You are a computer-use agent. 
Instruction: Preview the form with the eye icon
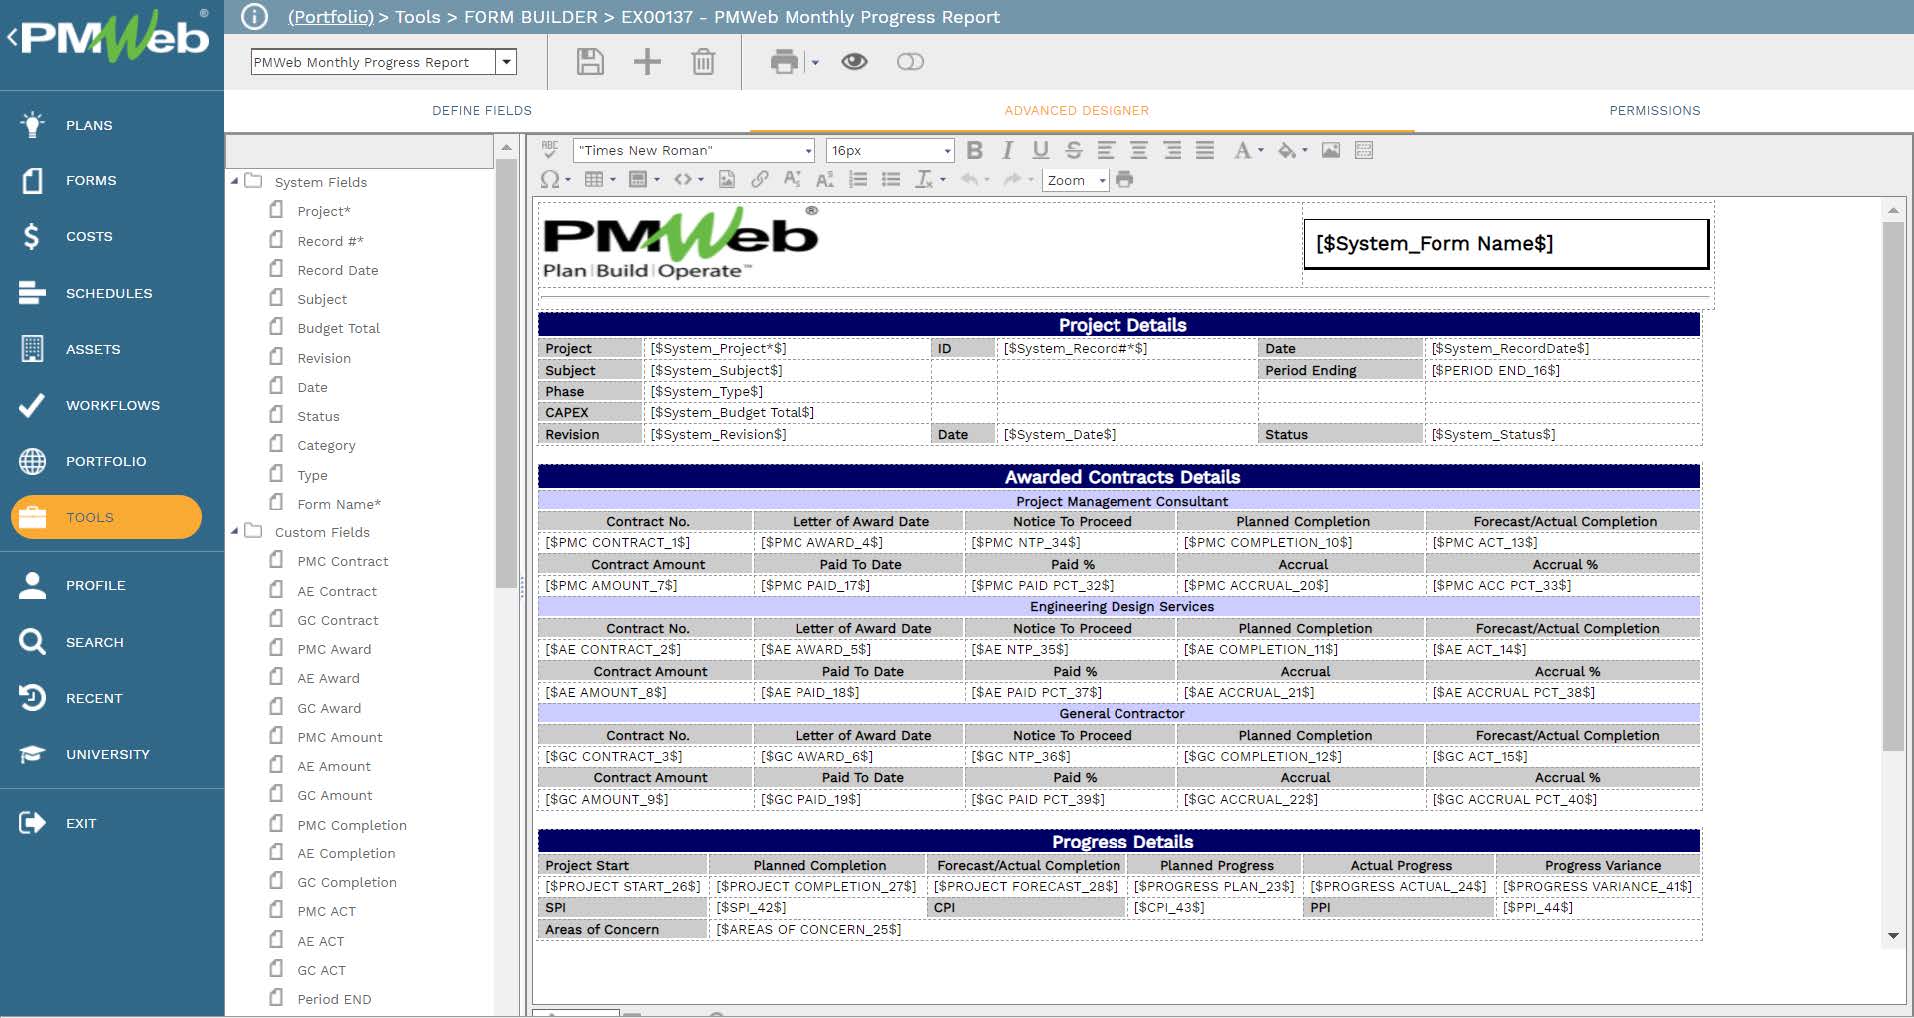tap(854, 62)
